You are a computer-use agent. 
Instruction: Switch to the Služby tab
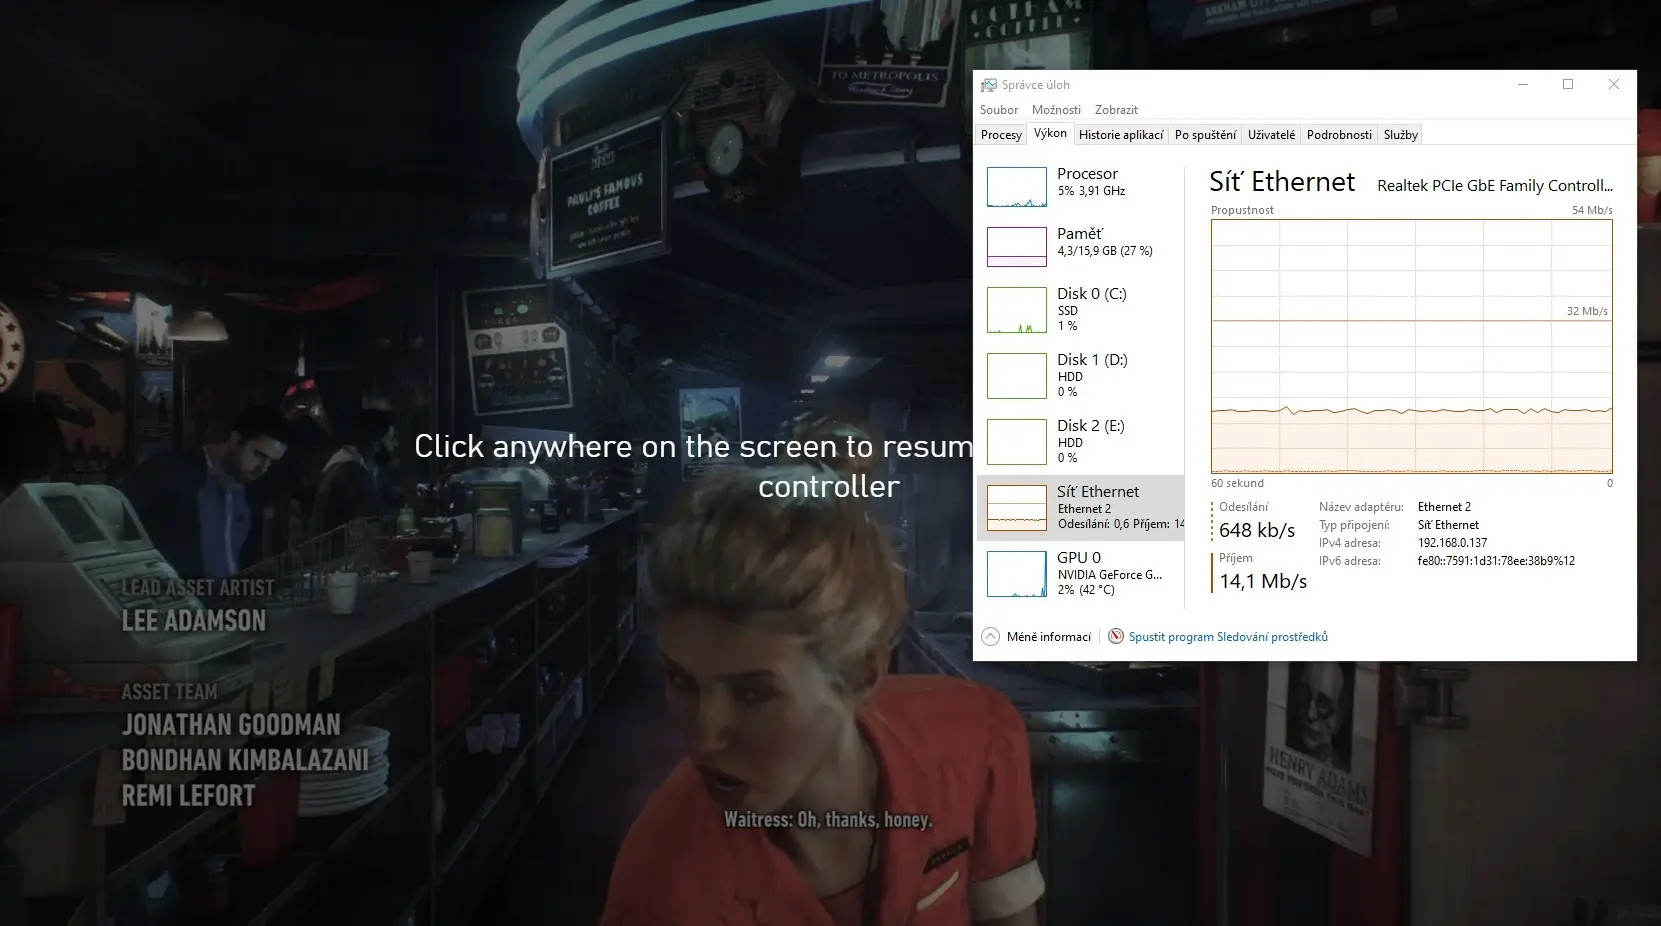(x=1400, y=135)
